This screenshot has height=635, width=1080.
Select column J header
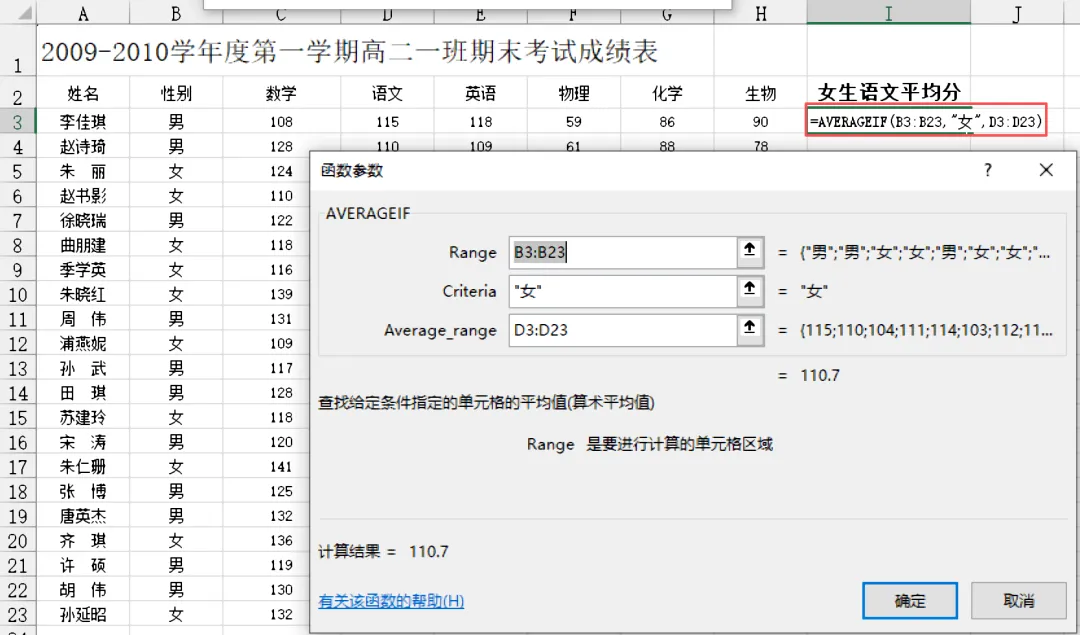tap(1017, 14)
